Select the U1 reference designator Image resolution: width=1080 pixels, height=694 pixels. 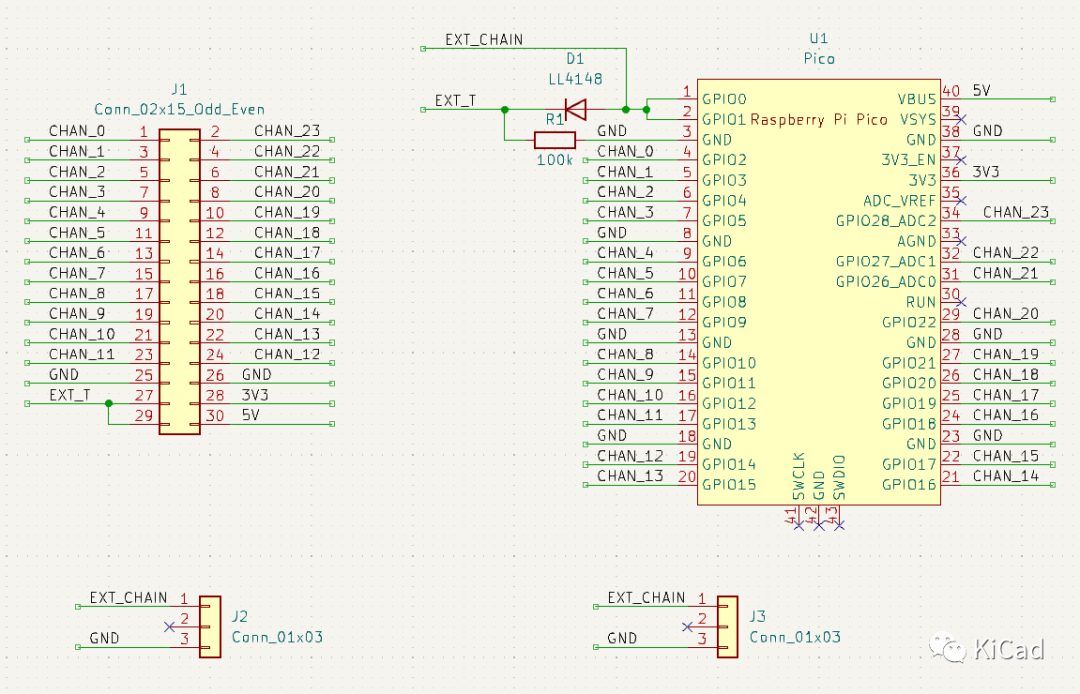(x=818, y=39)
